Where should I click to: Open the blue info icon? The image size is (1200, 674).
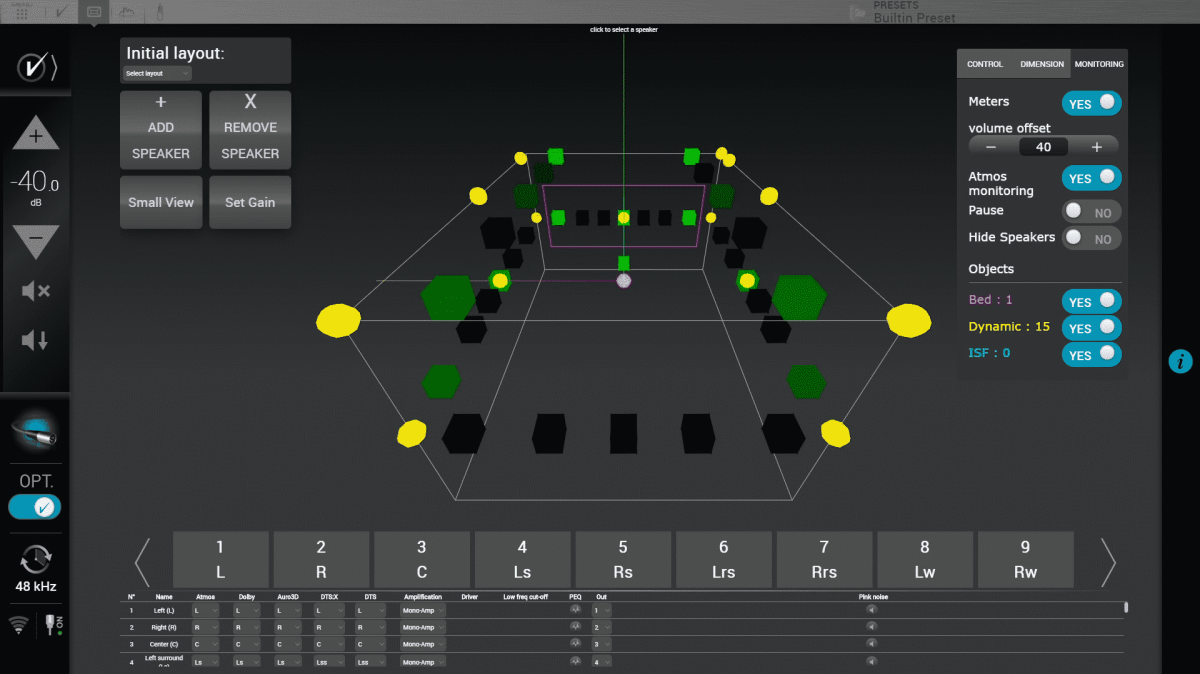click(x=1181, y=361)
